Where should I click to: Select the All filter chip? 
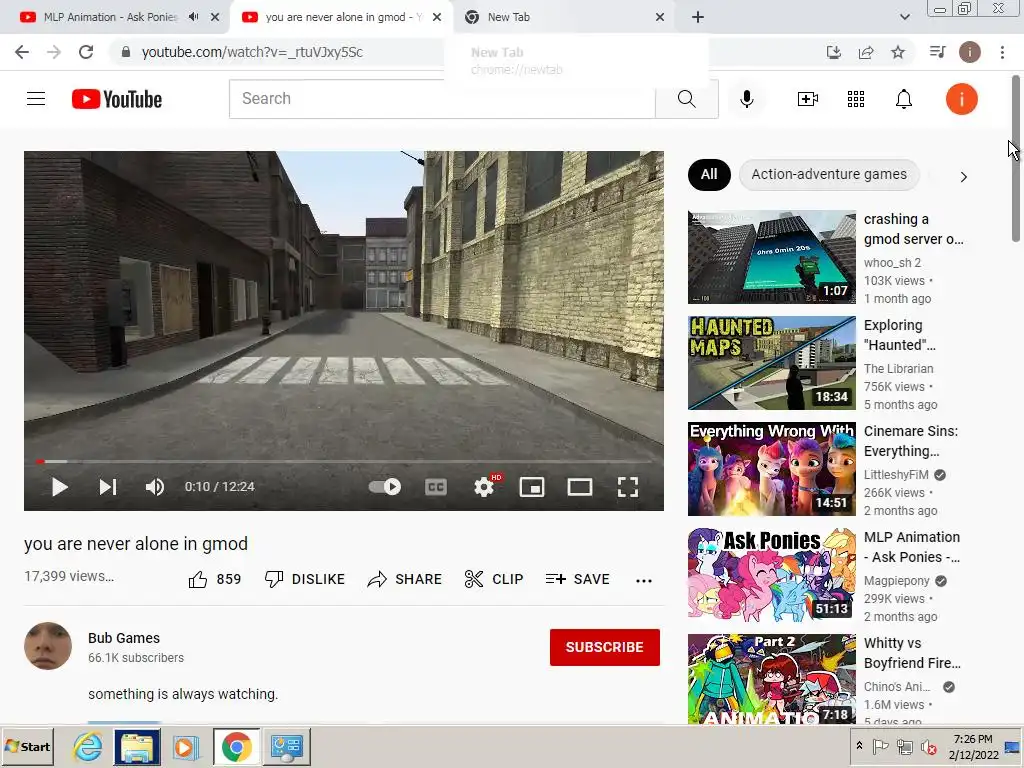(x=709, y=174)
